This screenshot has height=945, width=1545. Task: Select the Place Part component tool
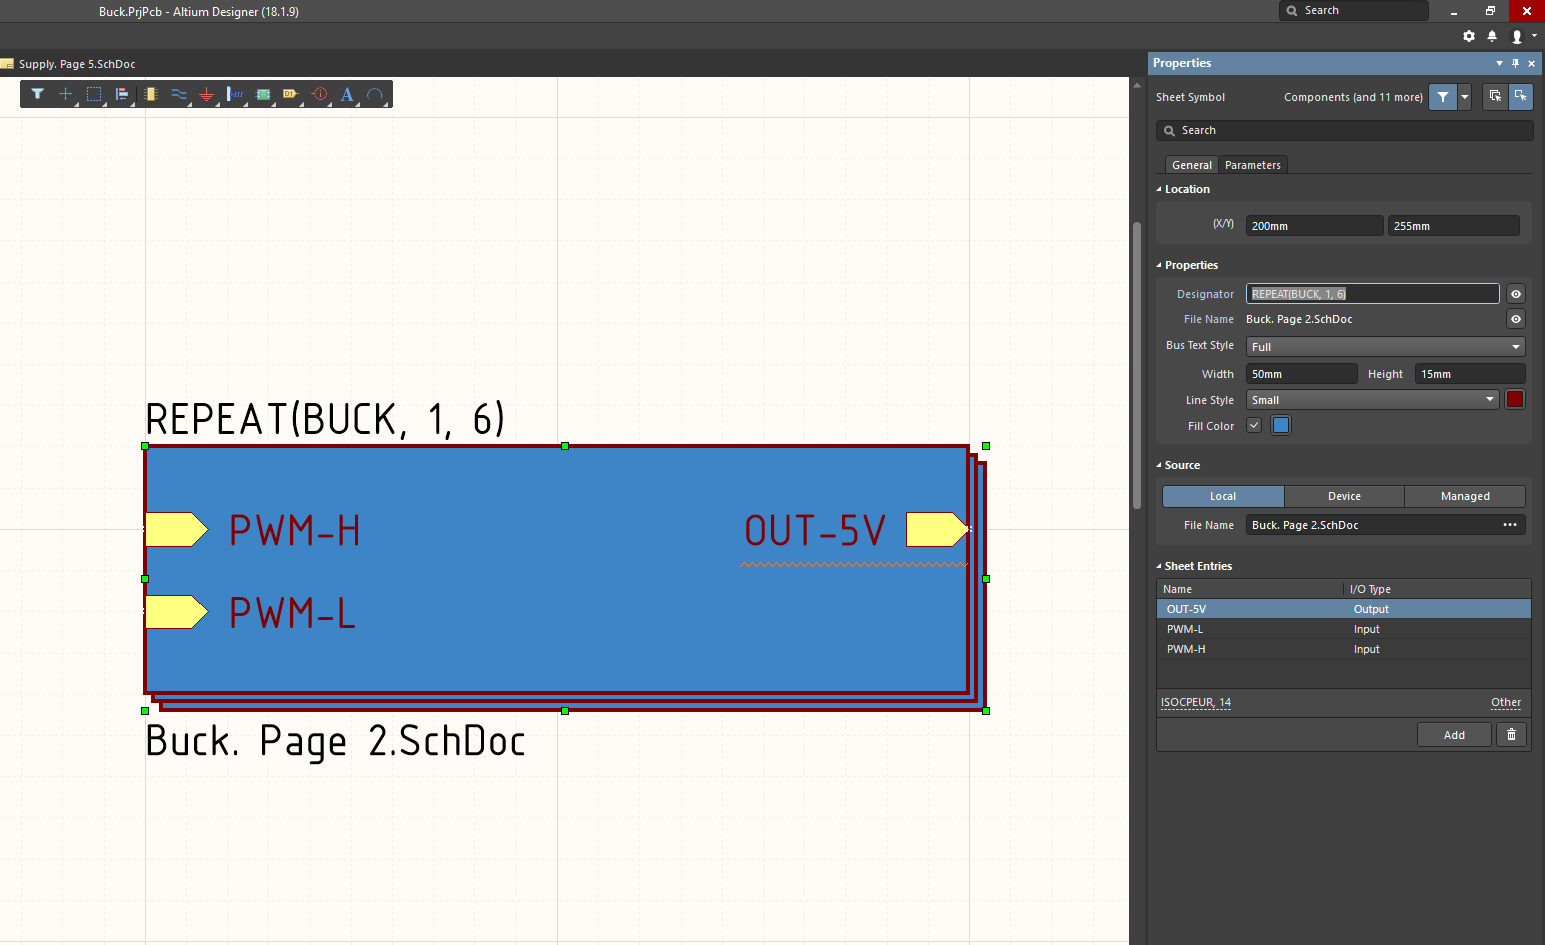(x=150, y=94)
